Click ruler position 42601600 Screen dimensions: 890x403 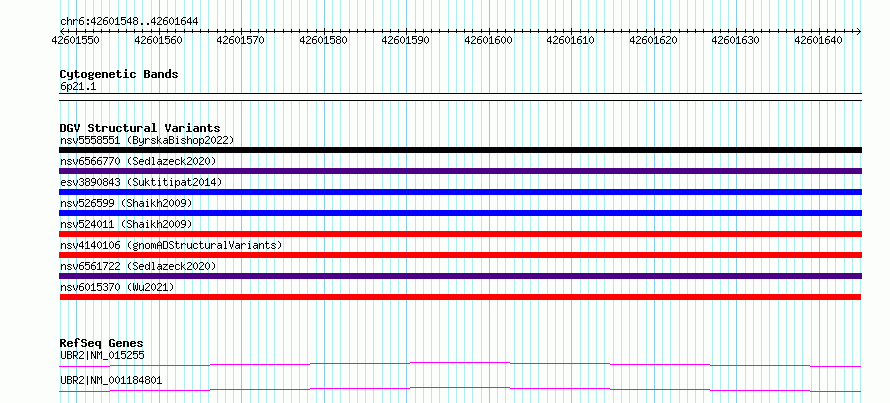[x=489, y=40]
